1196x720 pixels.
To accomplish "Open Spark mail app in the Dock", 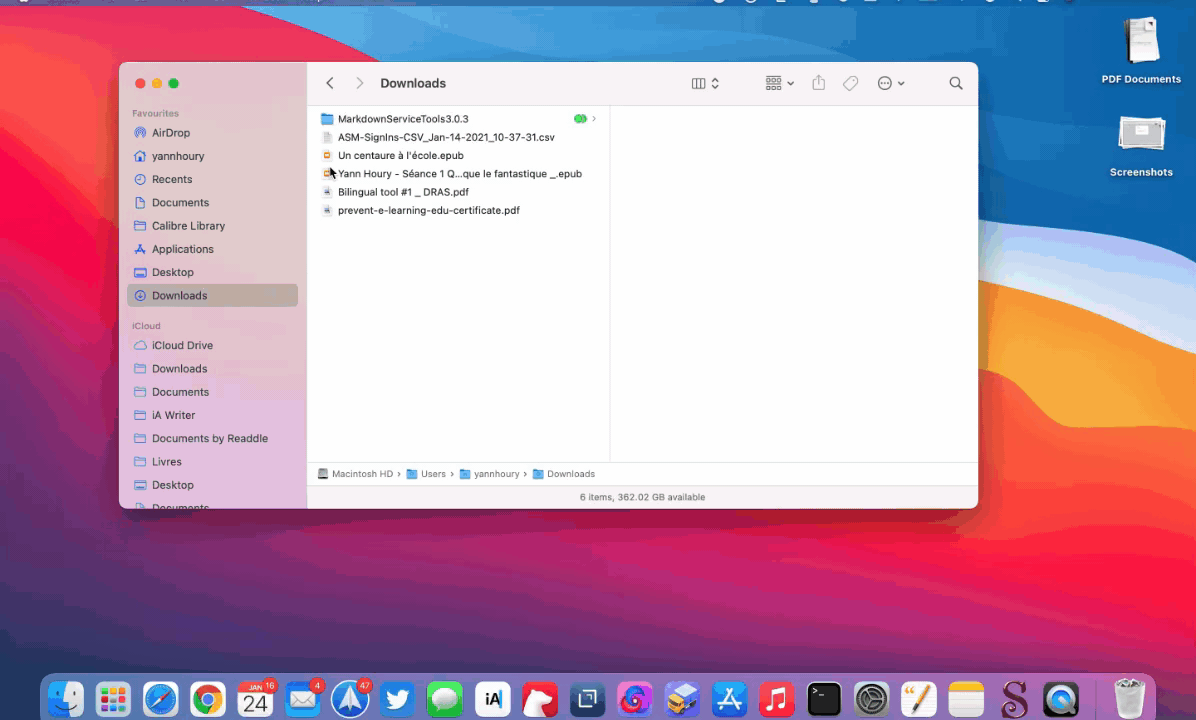I will pyautogui.click(x=350, y=699).
